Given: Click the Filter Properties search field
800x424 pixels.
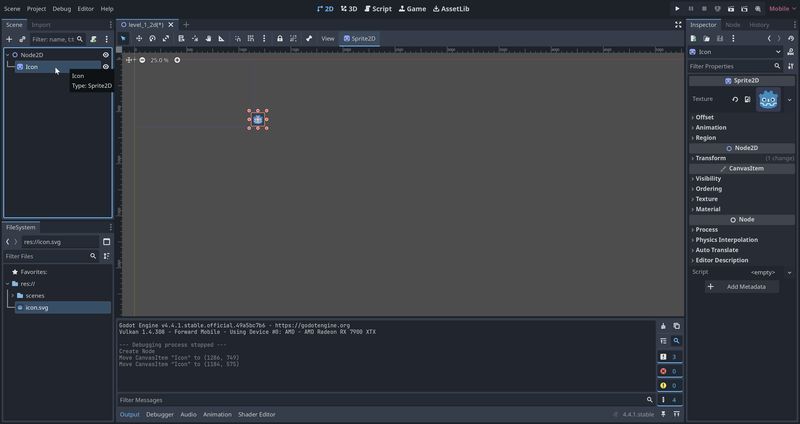Looking at the screenshot, I should (735, 66).
